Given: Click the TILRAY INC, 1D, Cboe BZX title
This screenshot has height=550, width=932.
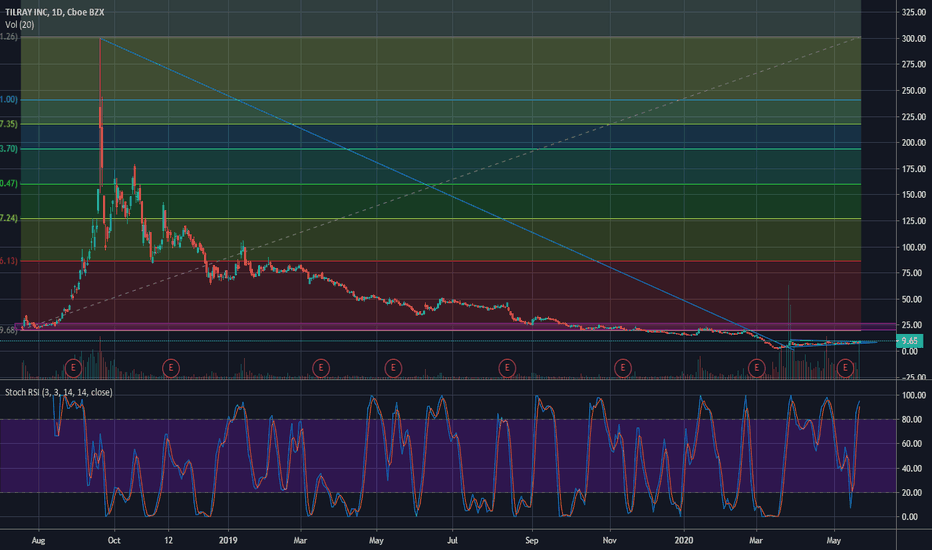Looking at the screenshot, I should coord(55,12).
